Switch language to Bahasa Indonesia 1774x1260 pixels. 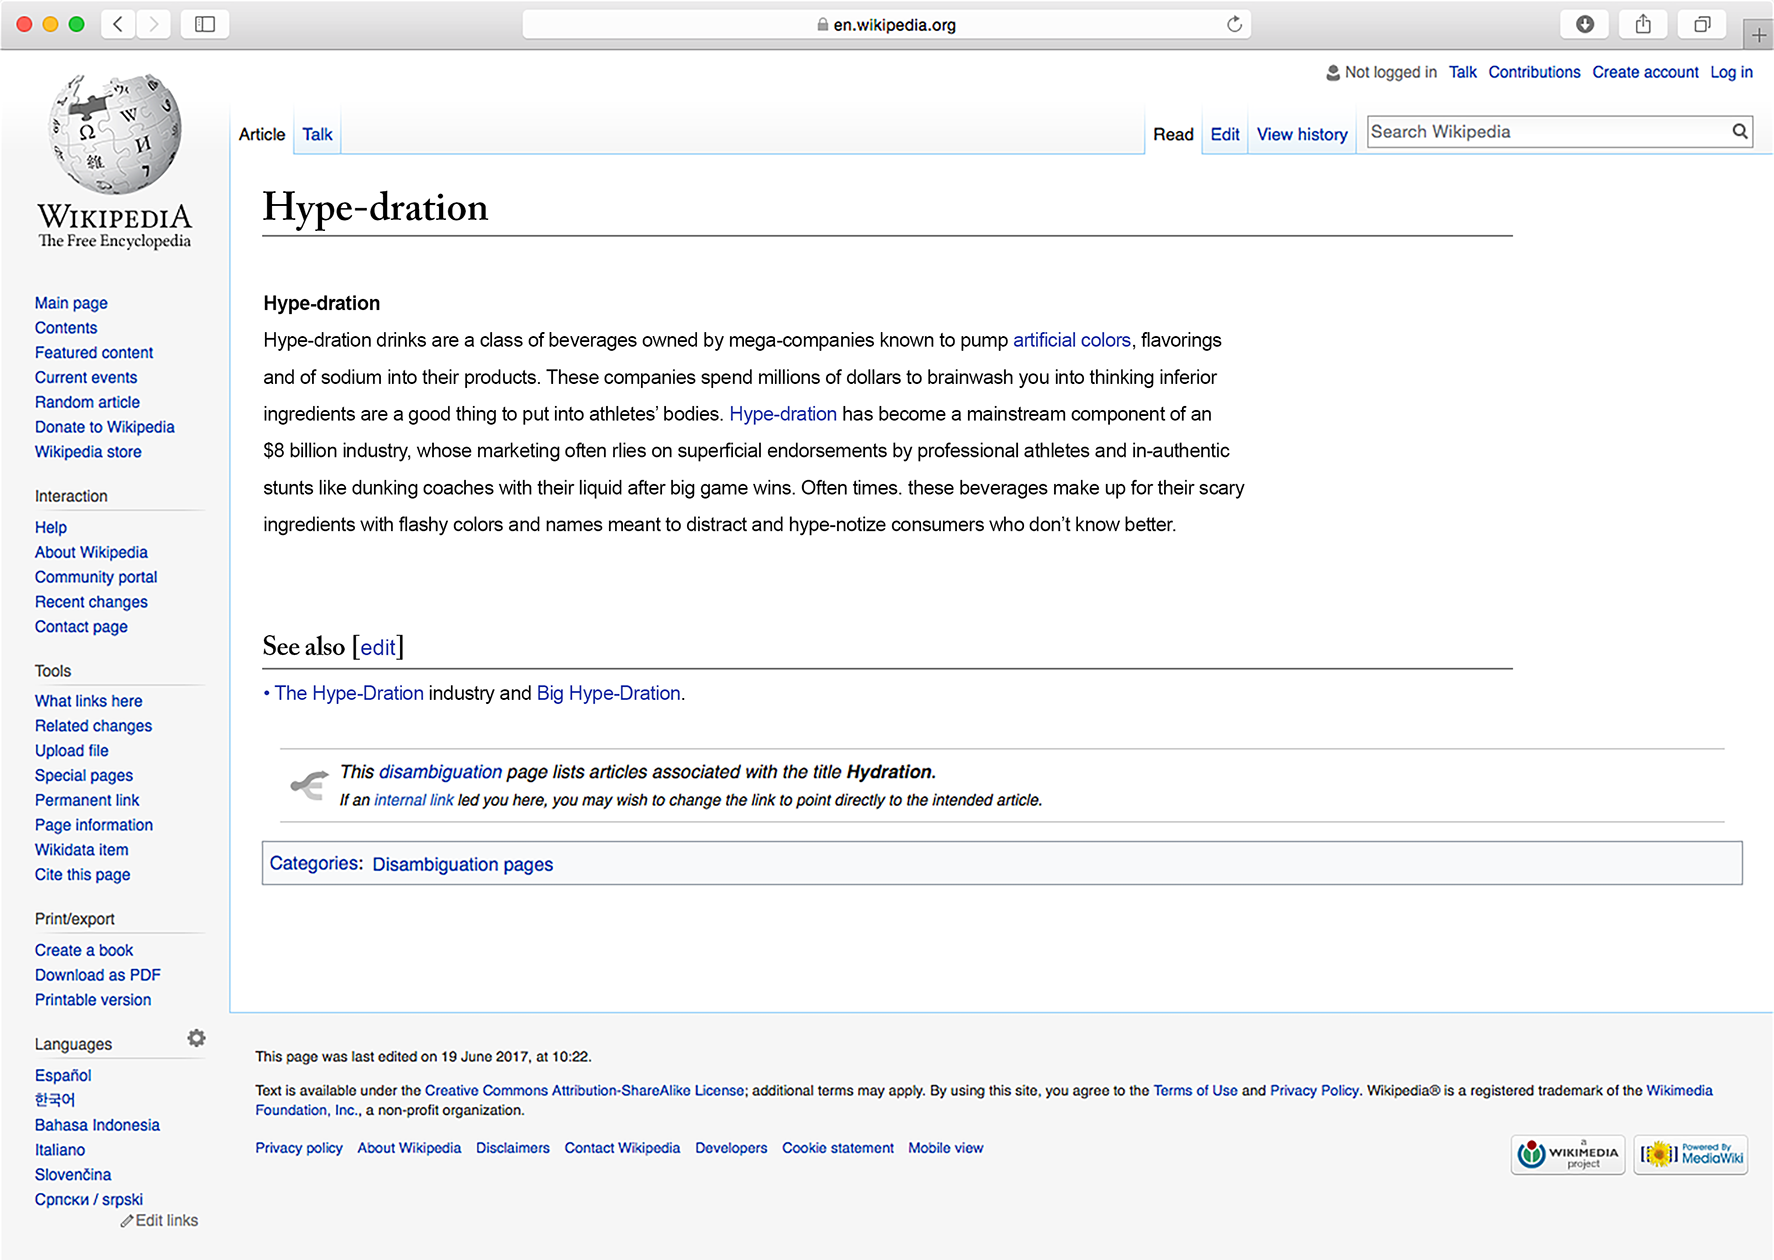click(97, 1125)
